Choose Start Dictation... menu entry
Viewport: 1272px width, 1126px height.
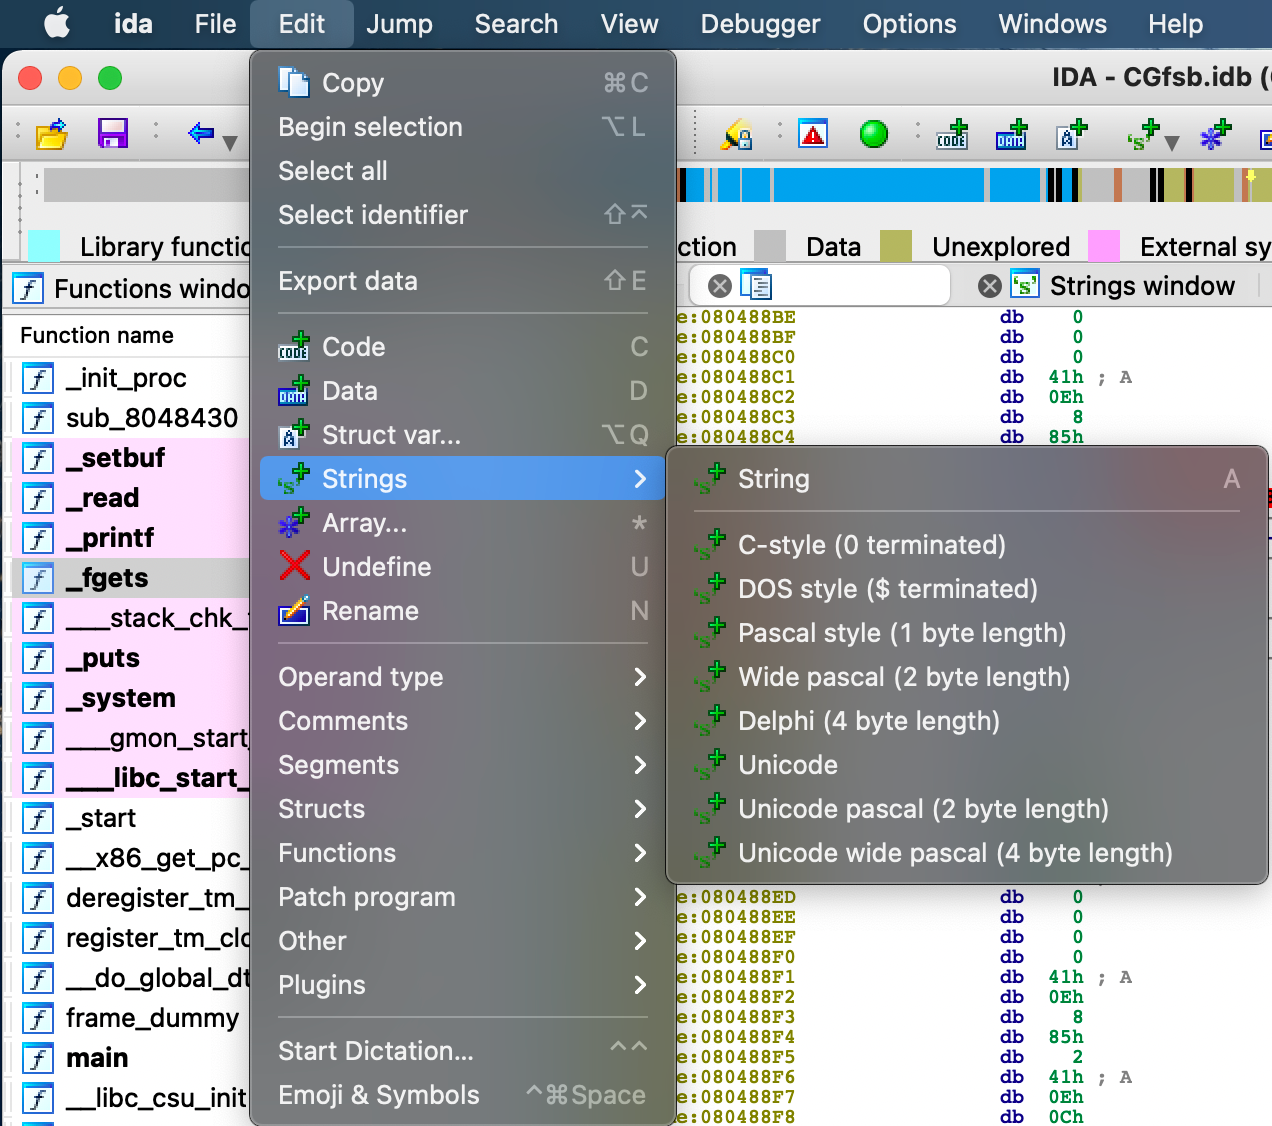pos(463,1051)
